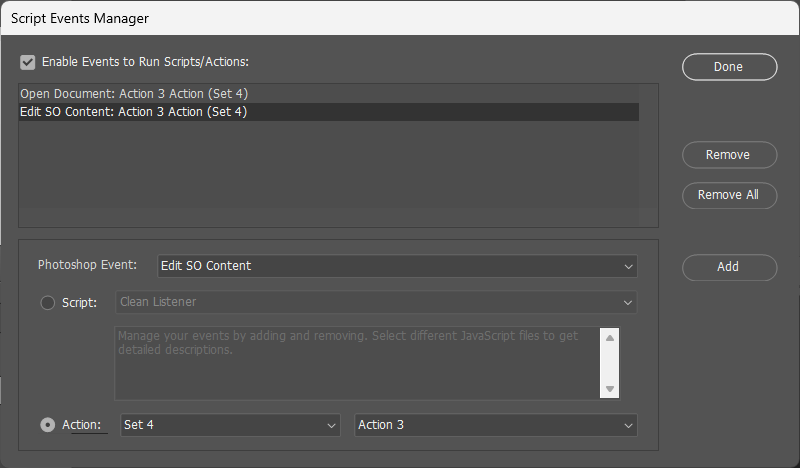Select the Open Document event entry
The width and height of the screenshot is (800, 468).
pos(134,94)
